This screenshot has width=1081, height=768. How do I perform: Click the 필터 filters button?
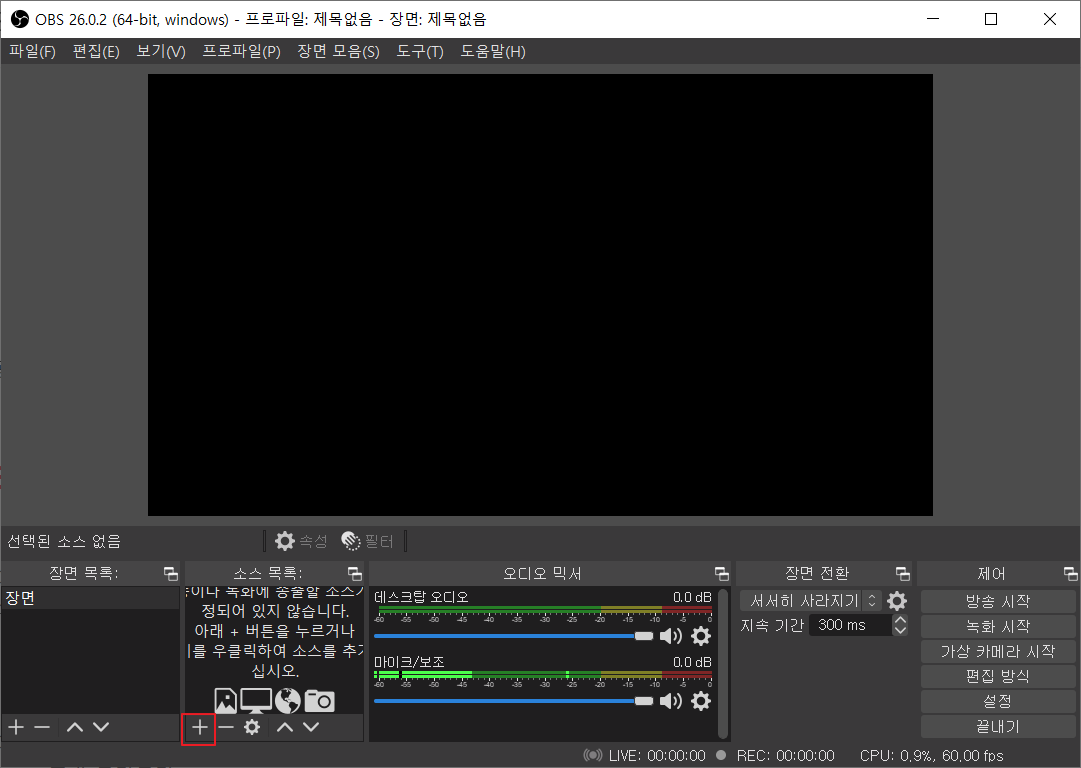(x=367, y=541)
